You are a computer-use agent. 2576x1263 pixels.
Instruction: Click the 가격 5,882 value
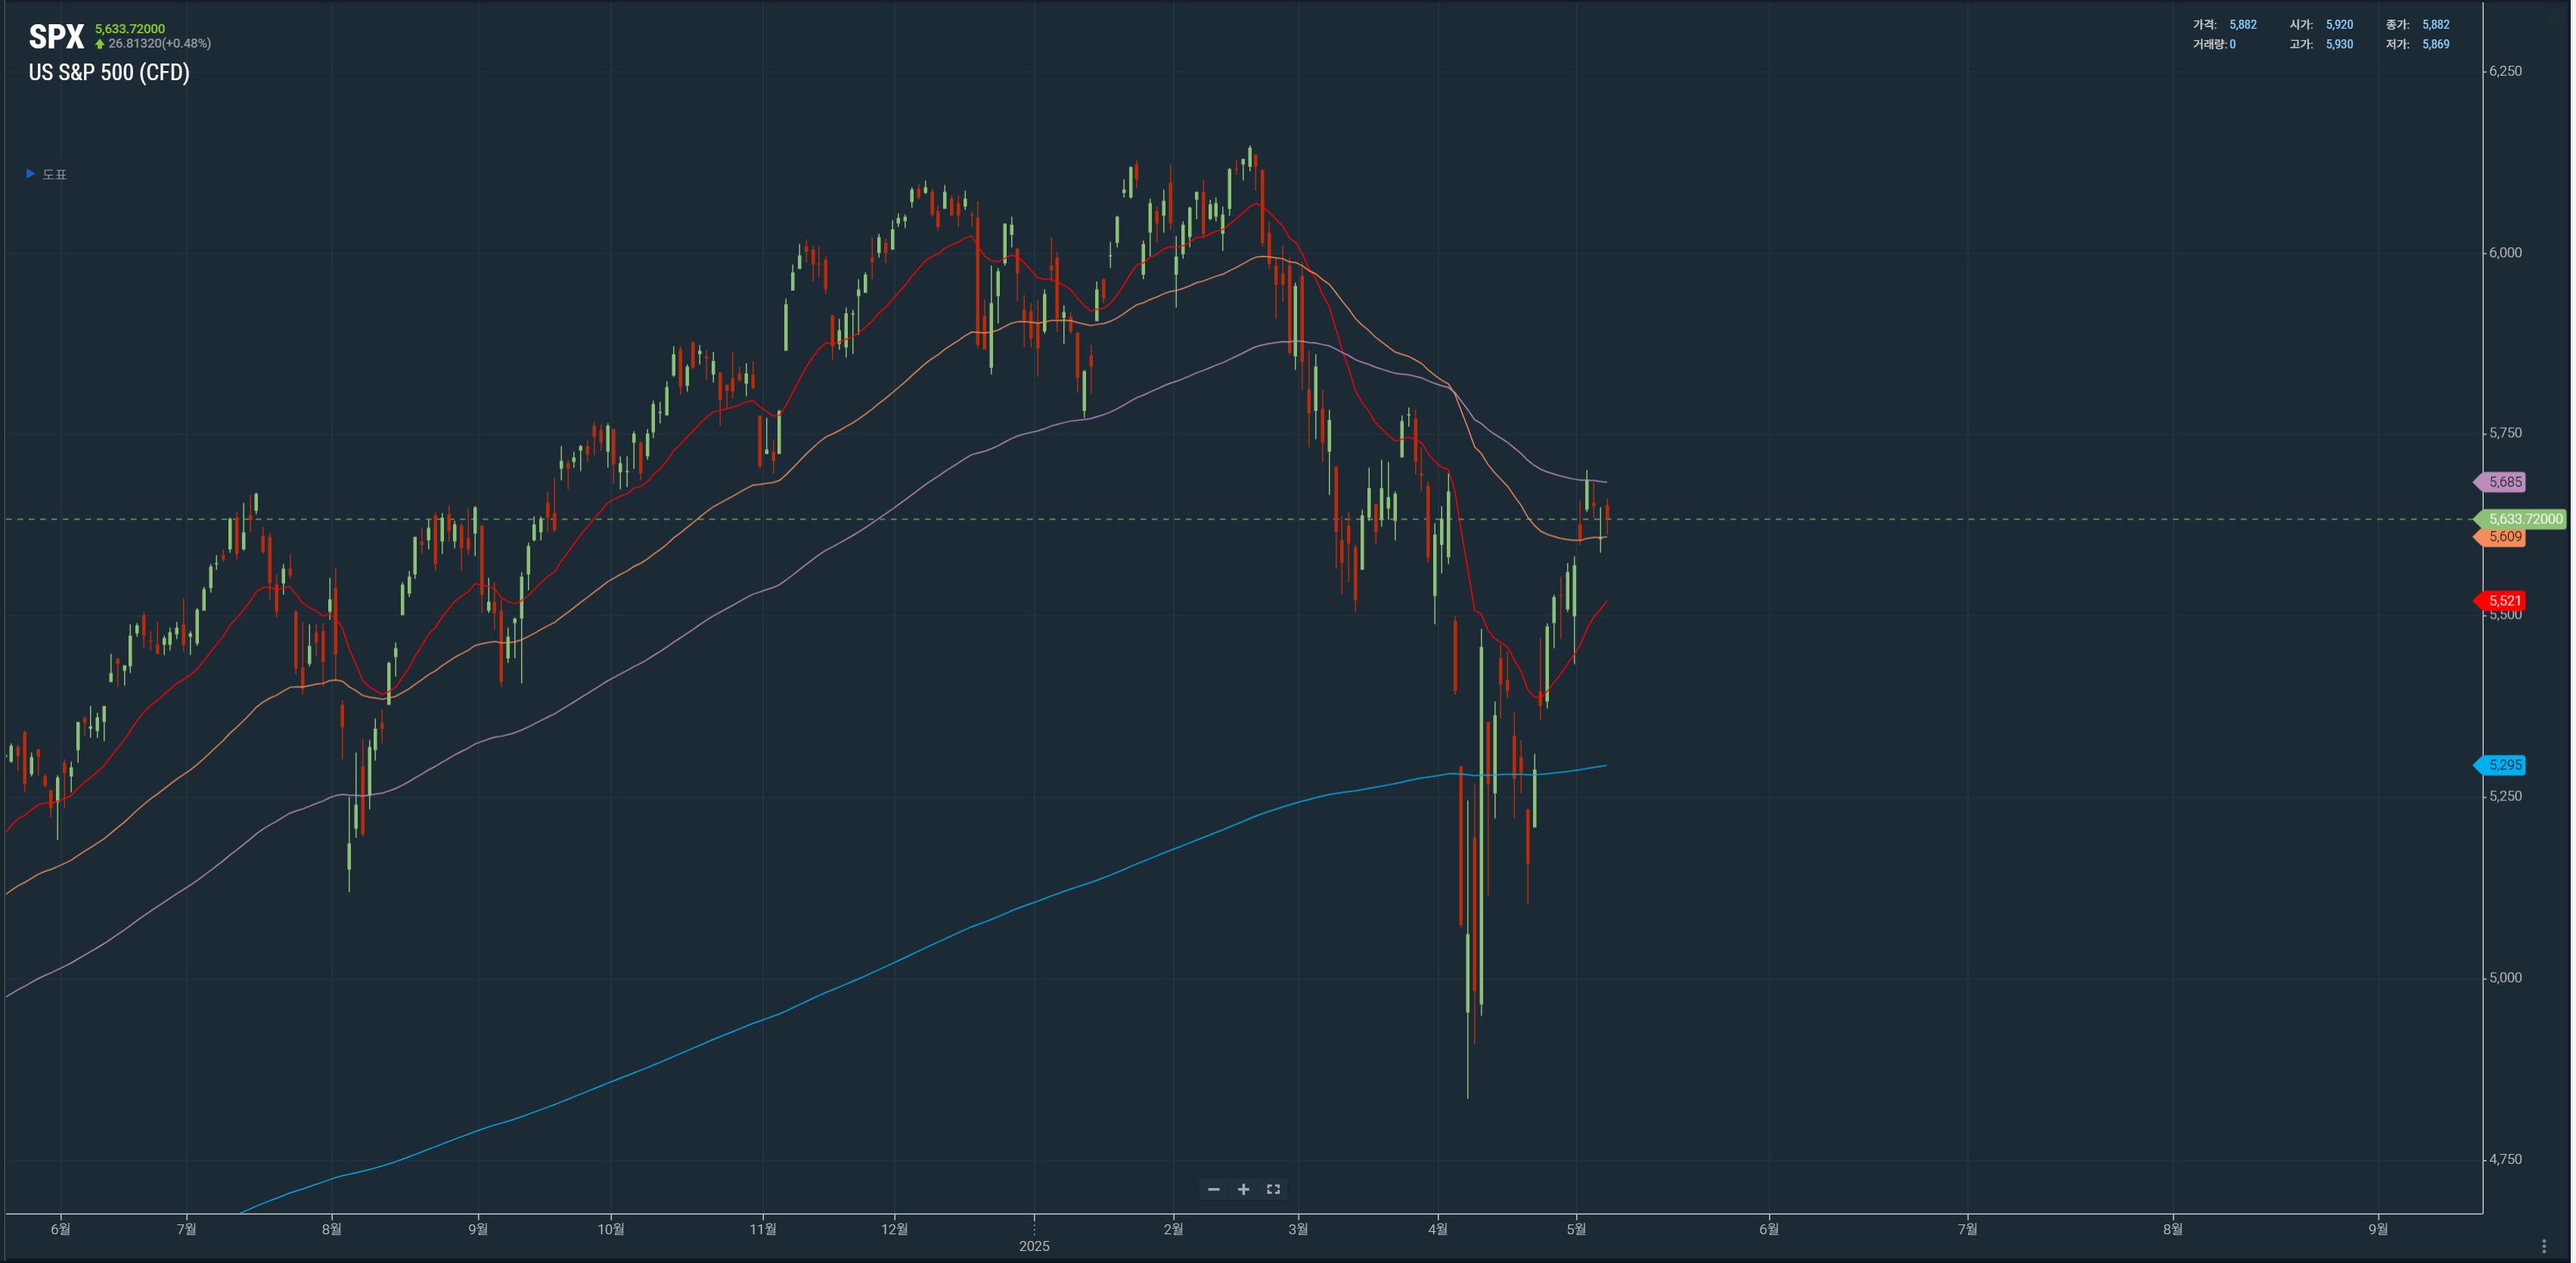click(2243, 25)
